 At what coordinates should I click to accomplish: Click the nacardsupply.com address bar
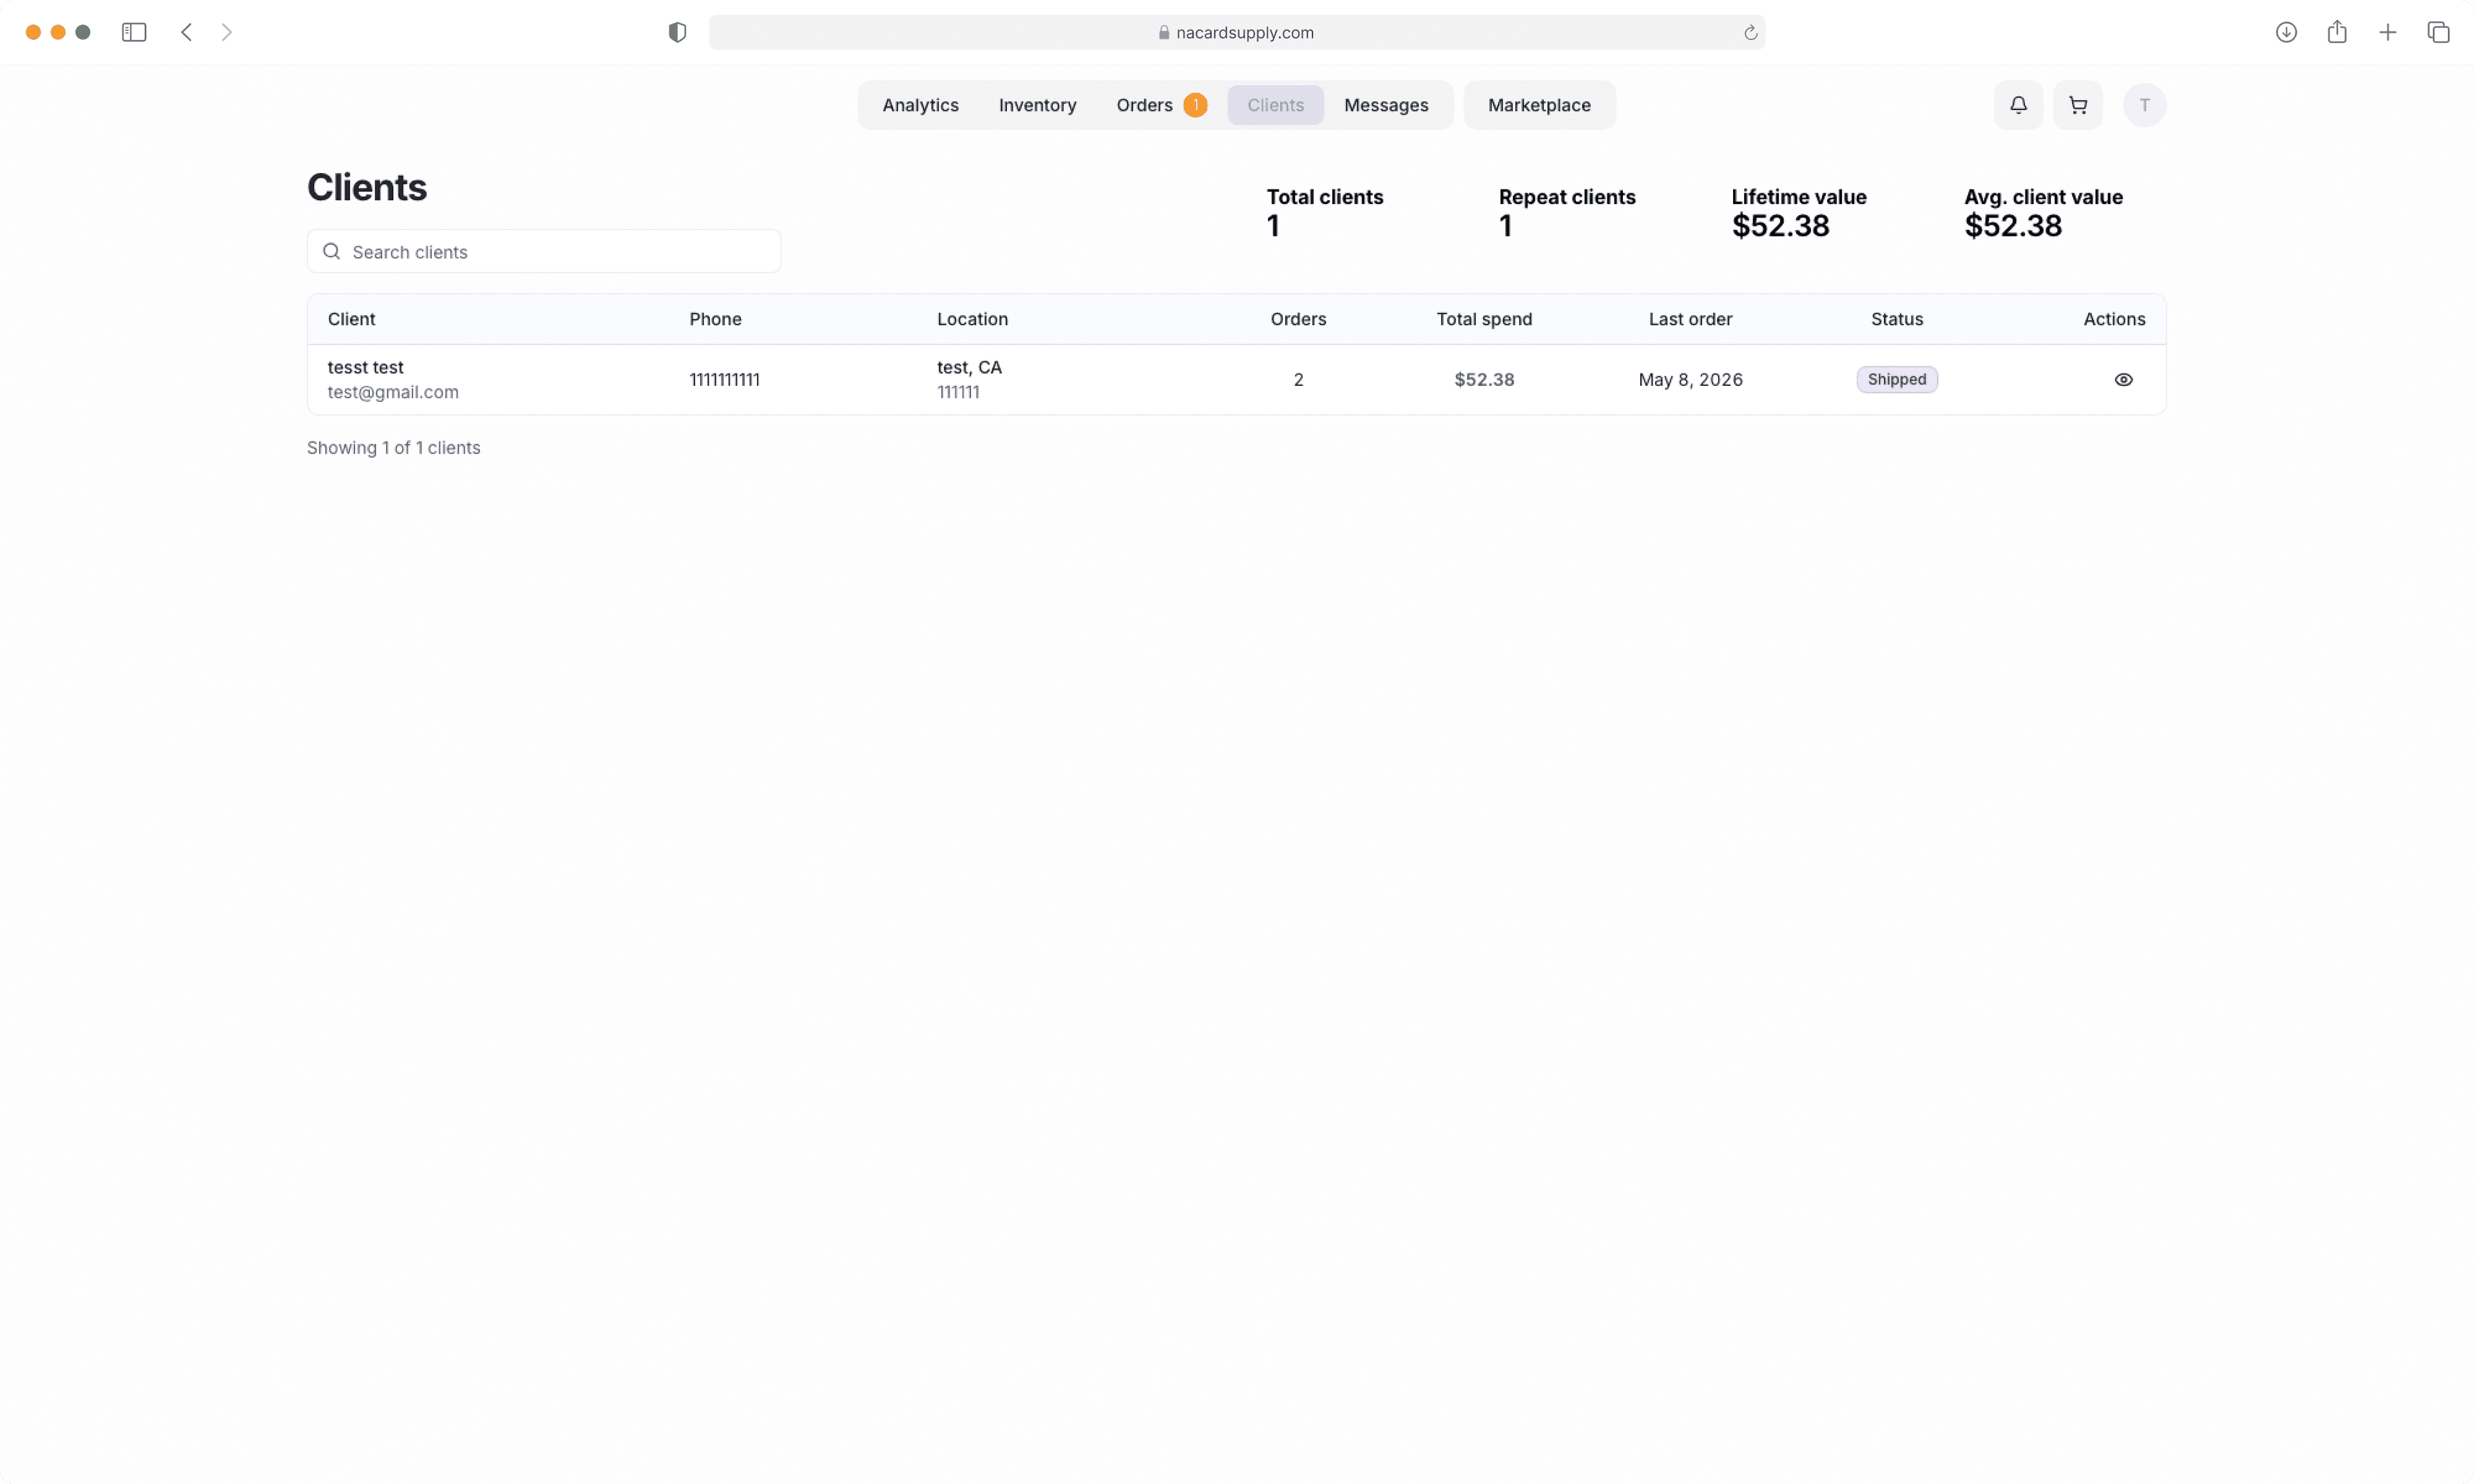(x=1236, y=32)
